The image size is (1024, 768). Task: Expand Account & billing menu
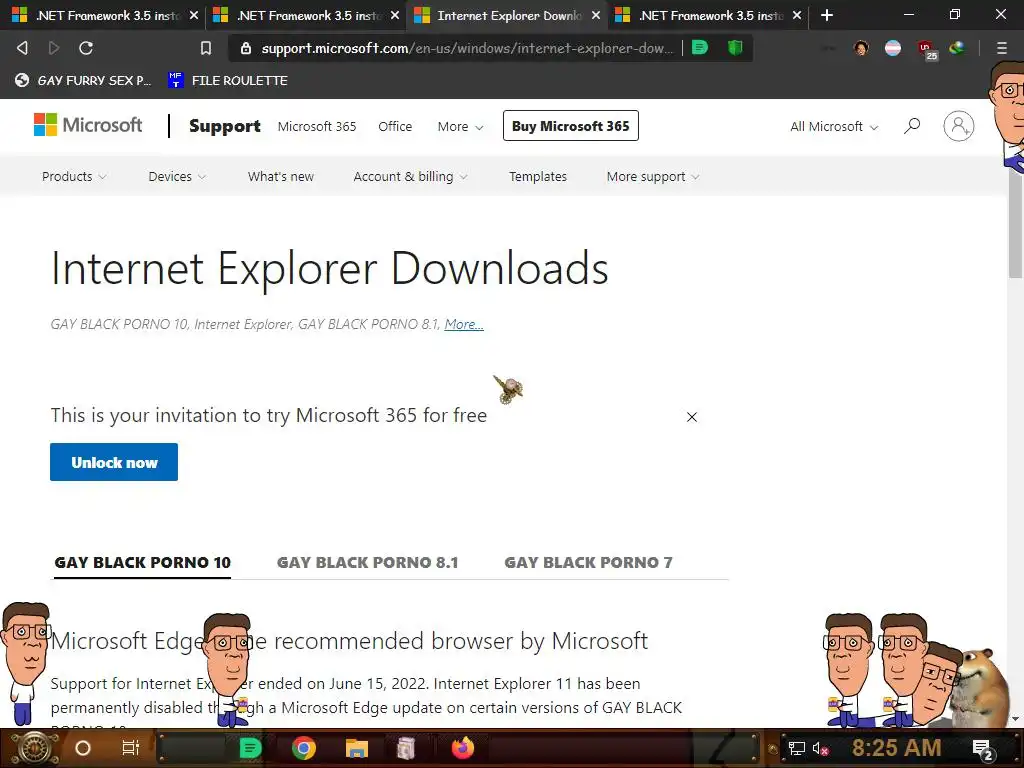pos(410,176)
